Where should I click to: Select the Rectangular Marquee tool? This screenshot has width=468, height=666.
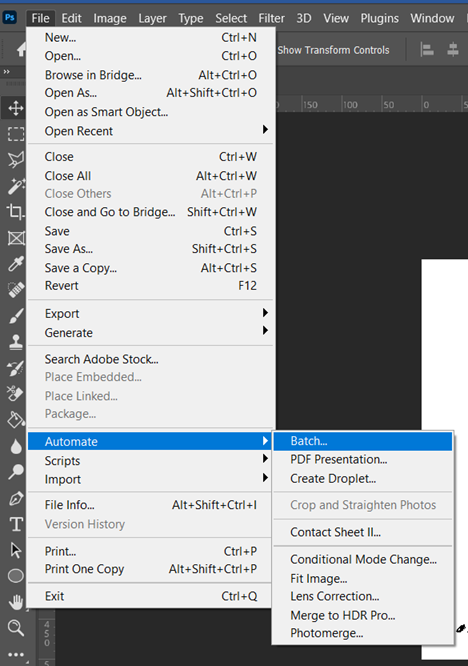pyautogui.click(x=16, y=134)
